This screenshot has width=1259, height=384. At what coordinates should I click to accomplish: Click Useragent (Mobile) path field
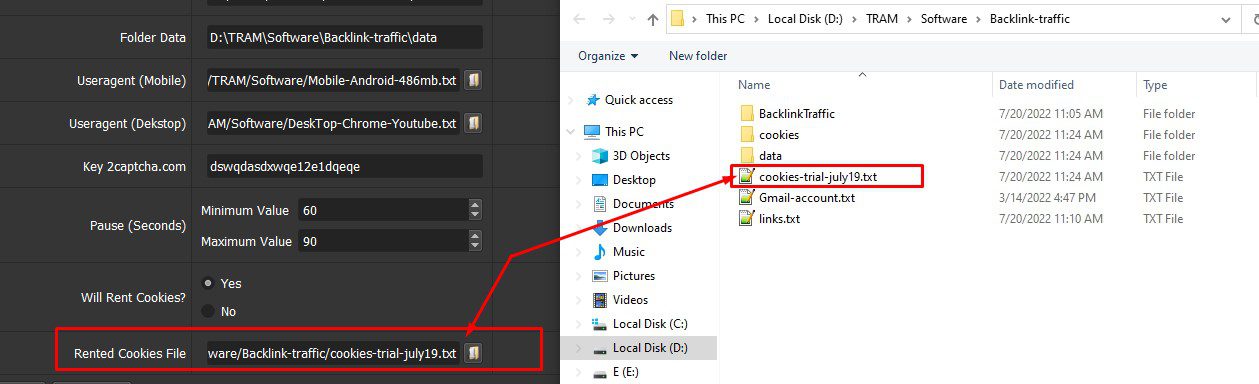332,81
